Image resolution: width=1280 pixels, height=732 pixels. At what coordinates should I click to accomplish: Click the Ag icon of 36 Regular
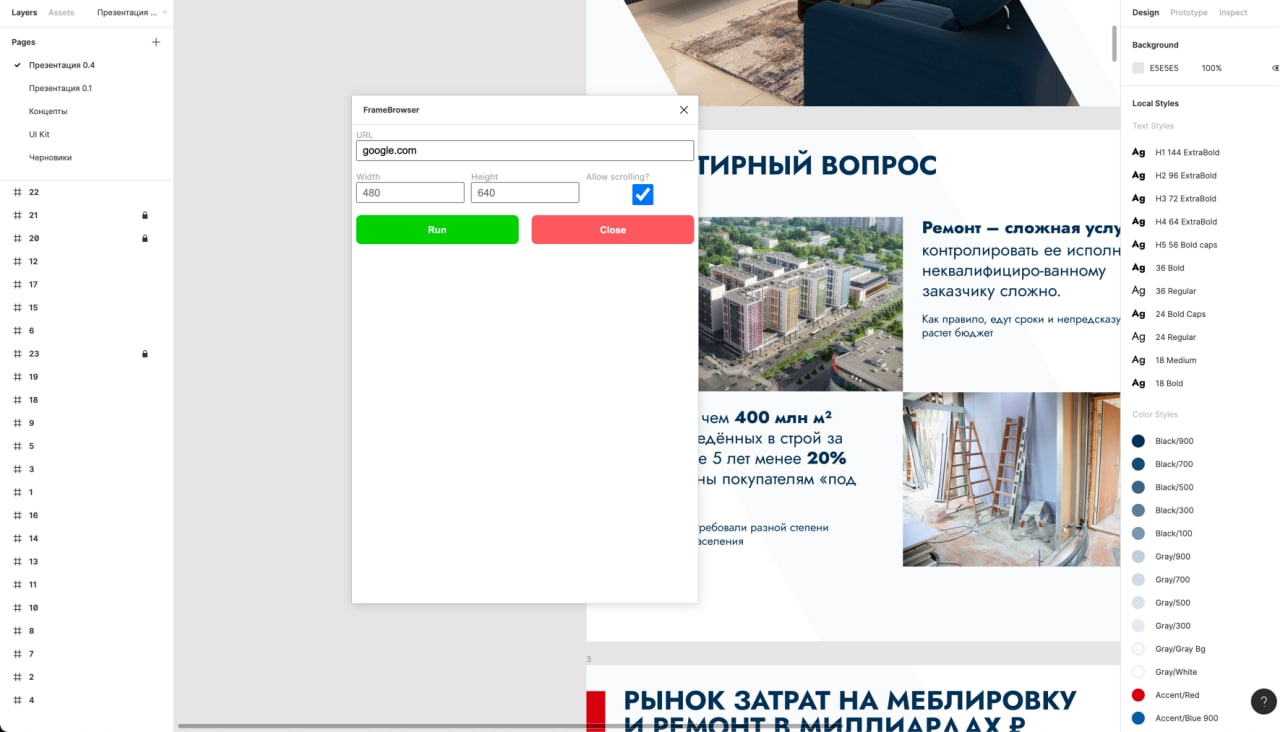[1138, 291]
